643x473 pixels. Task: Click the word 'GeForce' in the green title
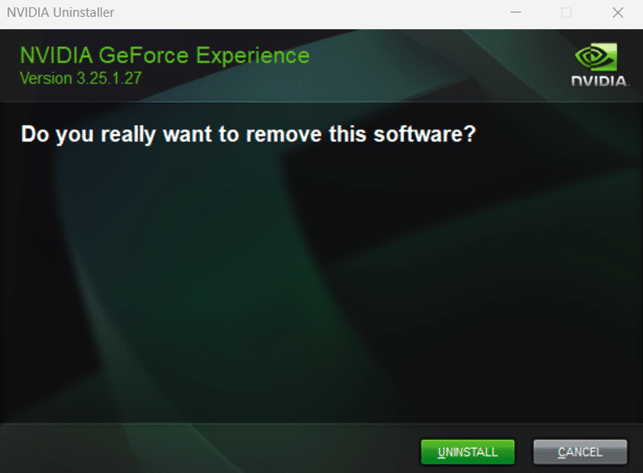point(144,56)
